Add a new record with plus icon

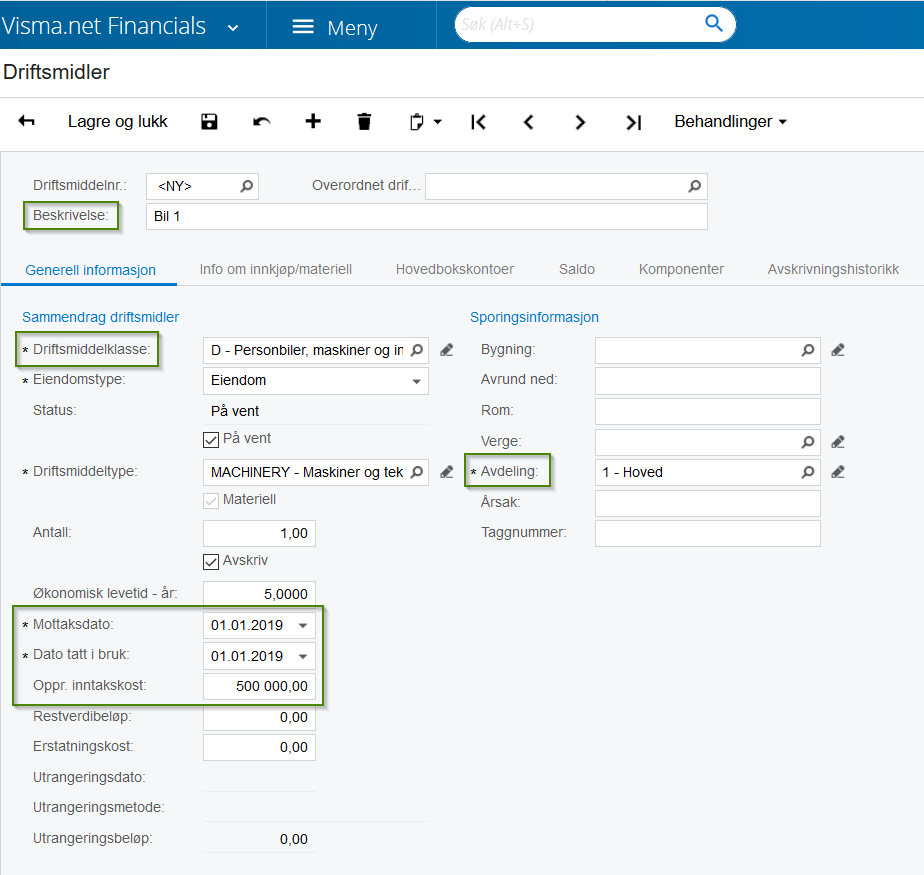coord(313,121)
